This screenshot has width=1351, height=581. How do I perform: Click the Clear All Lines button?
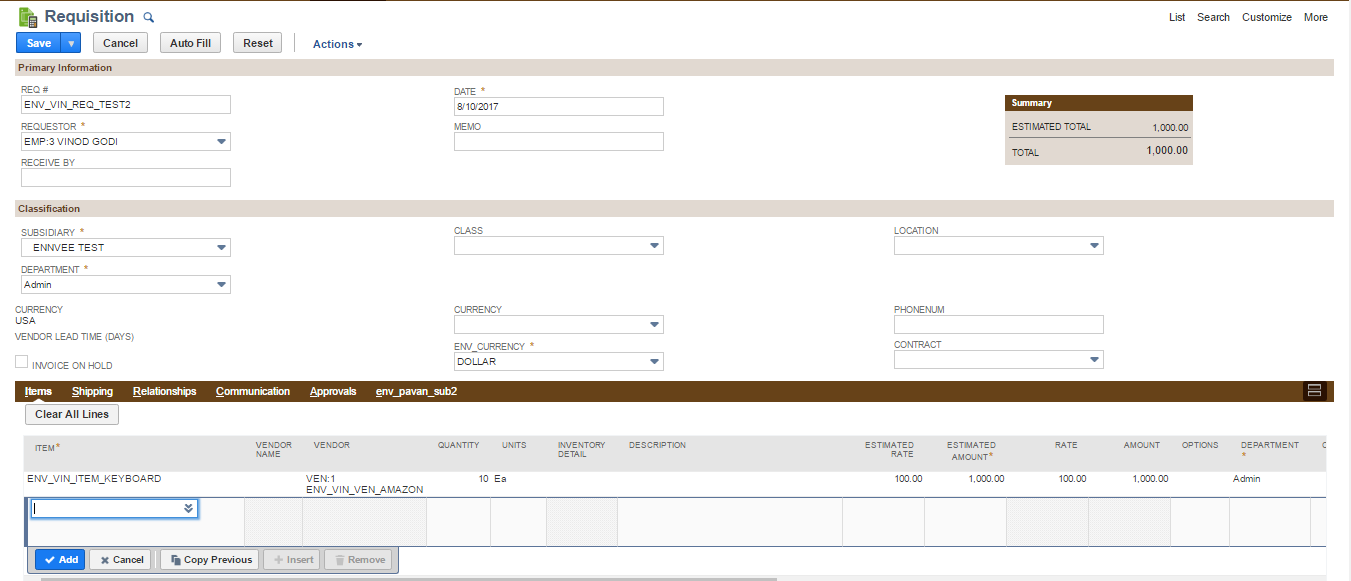(71, 414)
